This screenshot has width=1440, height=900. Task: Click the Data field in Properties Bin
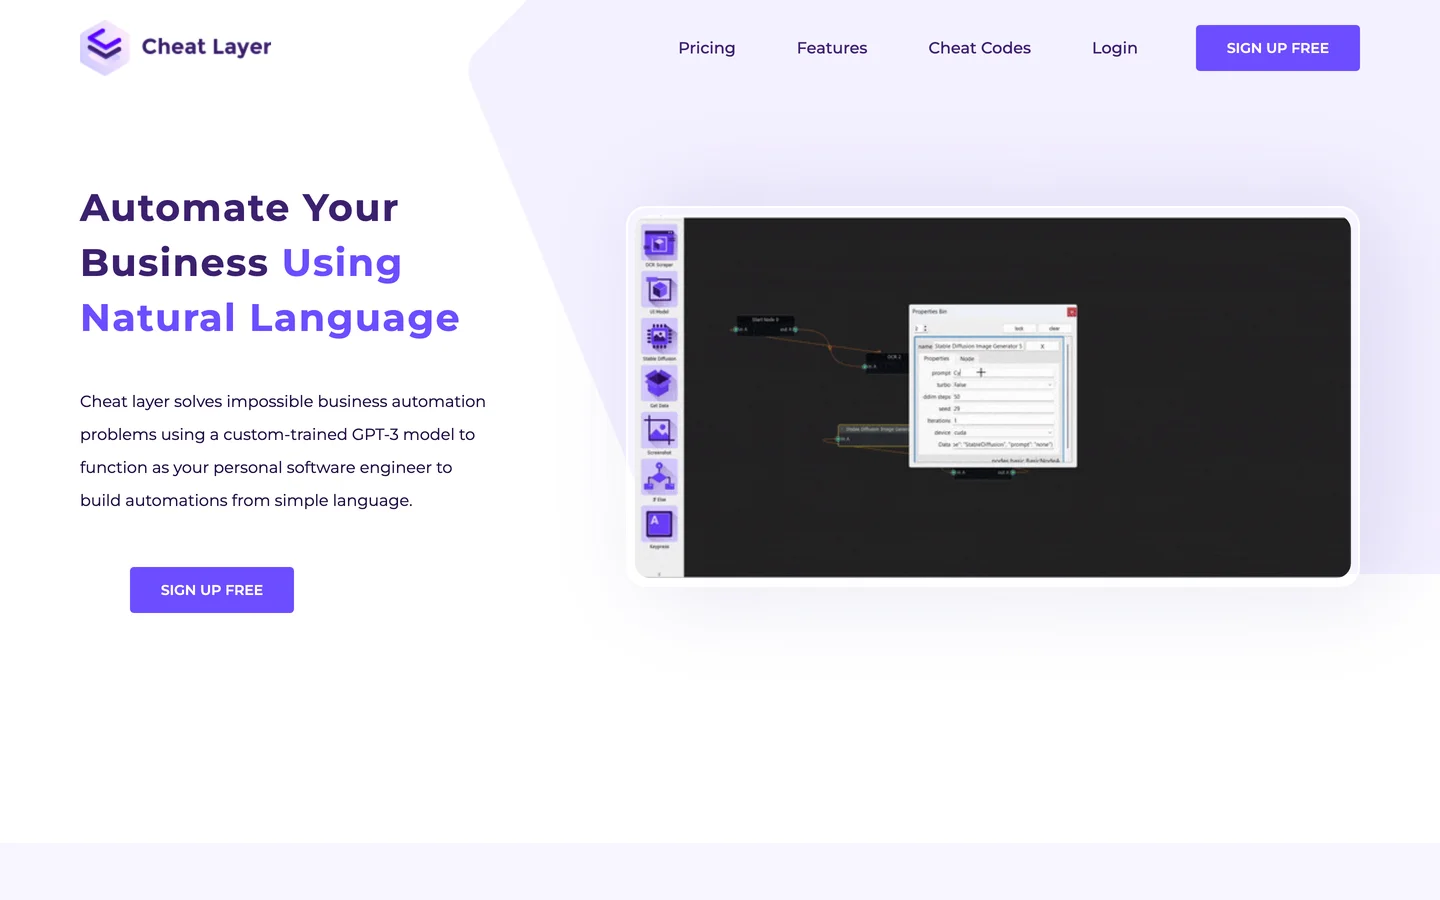1003,445
